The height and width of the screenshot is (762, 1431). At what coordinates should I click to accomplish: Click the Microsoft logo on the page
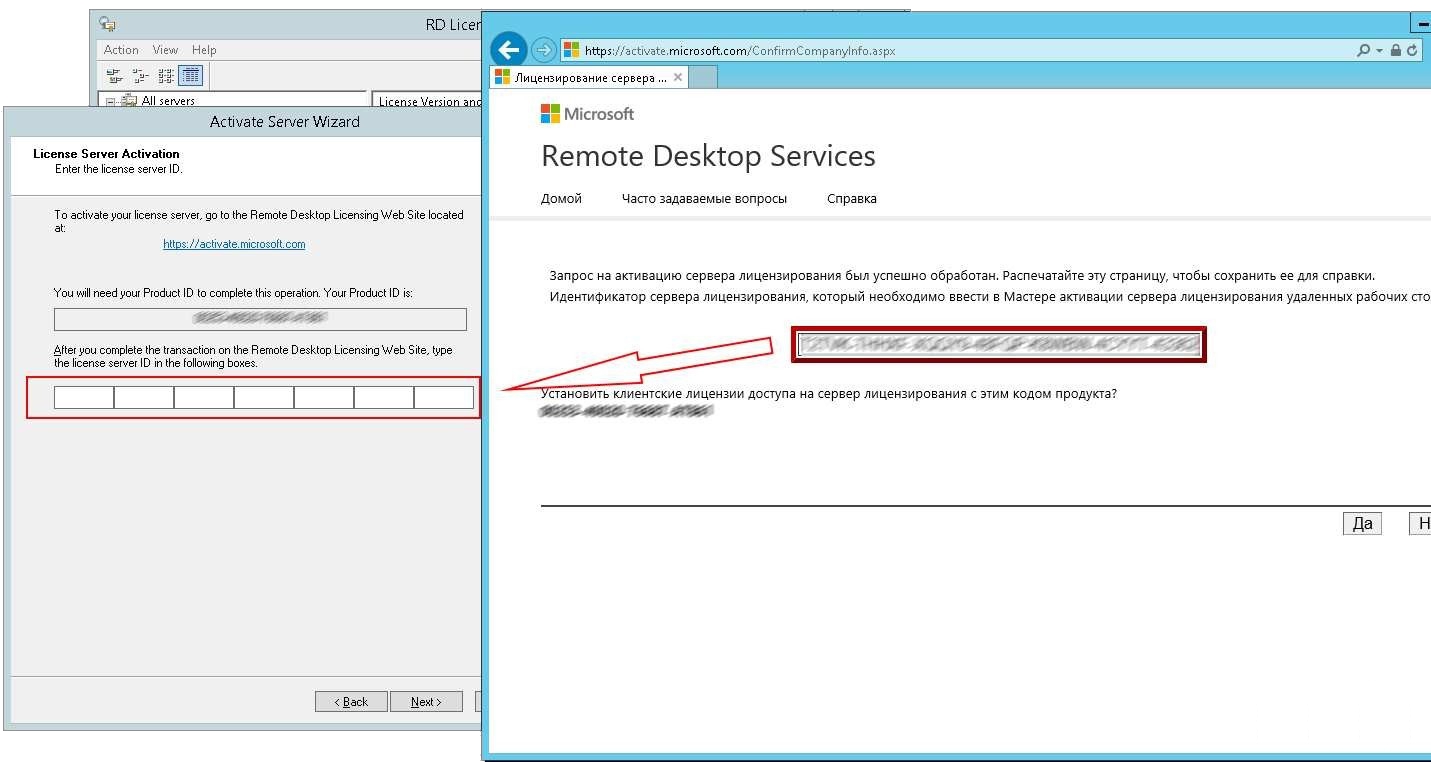[x=587, y=114]
